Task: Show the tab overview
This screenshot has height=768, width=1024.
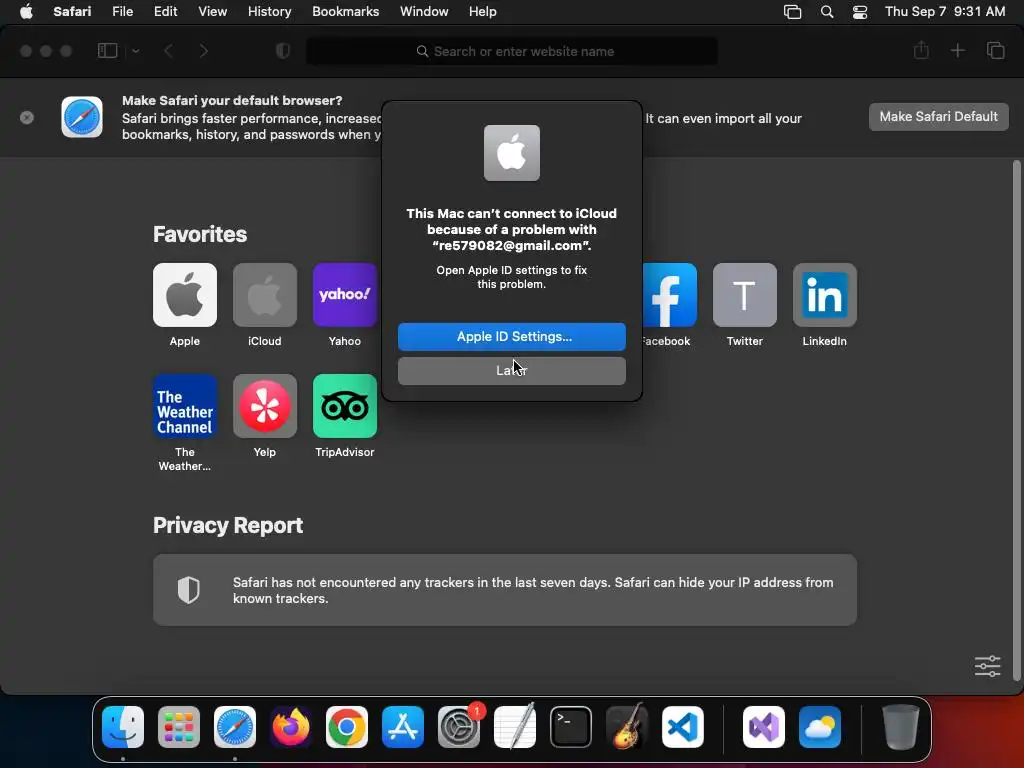Action: pos(995,50)
